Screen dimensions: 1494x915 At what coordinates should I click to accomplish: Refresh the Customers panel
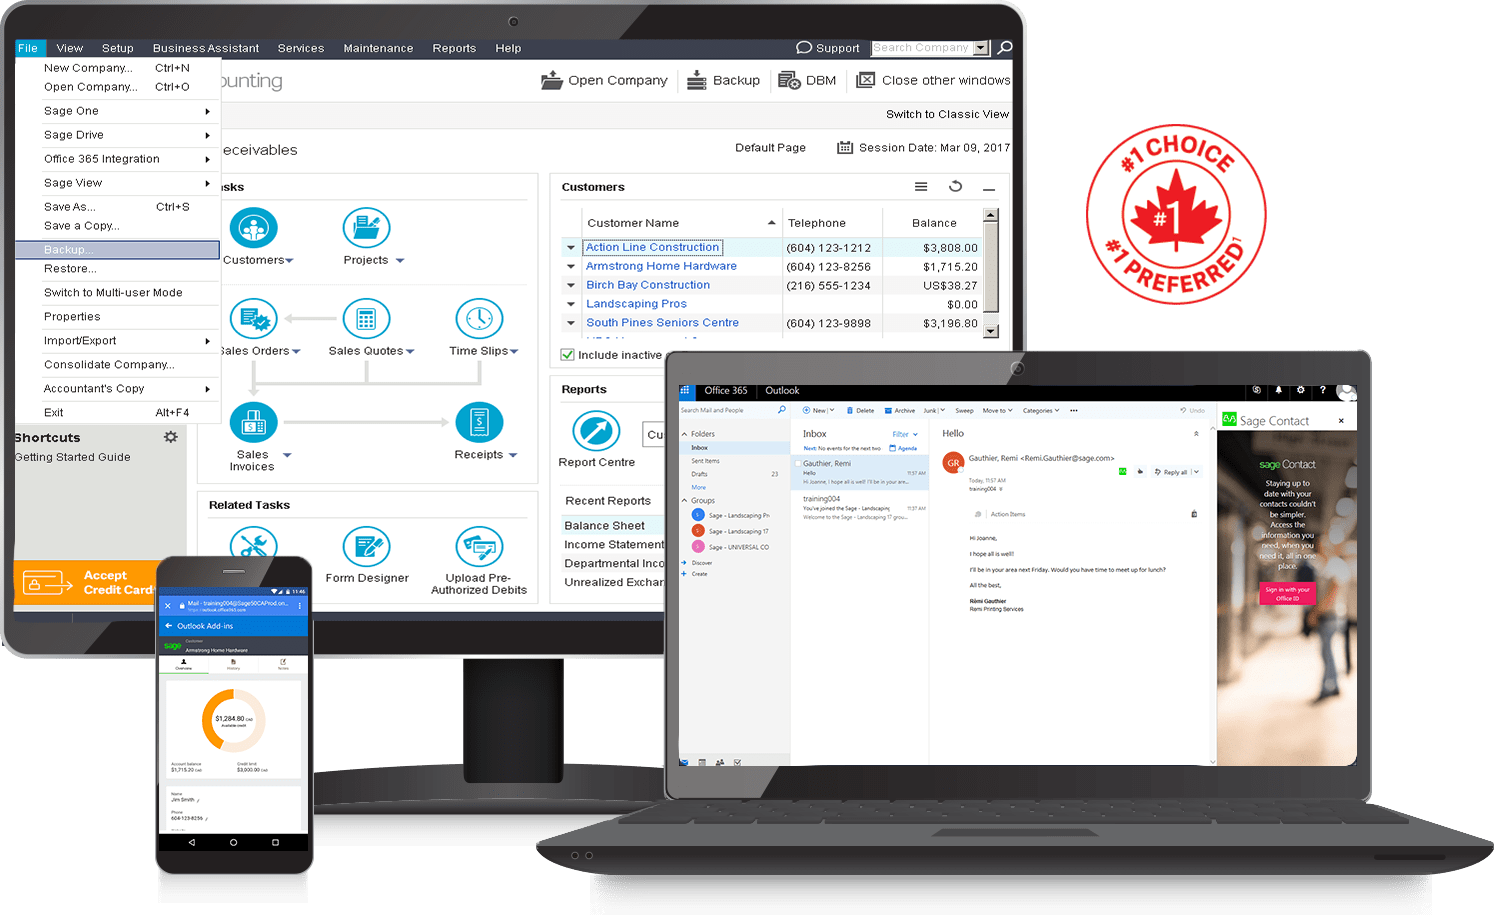(955, 187)
